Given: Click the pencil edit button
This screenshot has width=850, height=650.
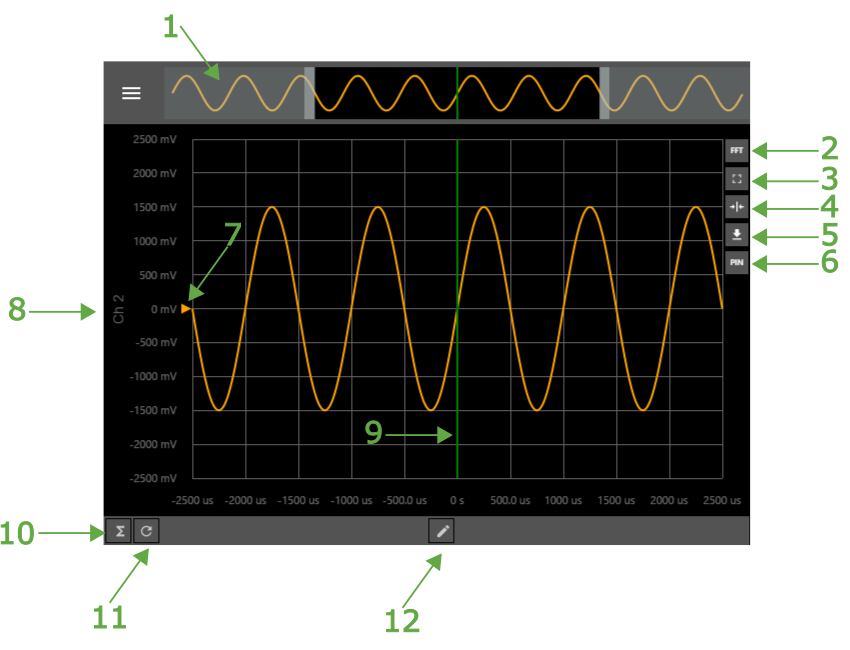Looking at the screenshot, I should 442,531.
